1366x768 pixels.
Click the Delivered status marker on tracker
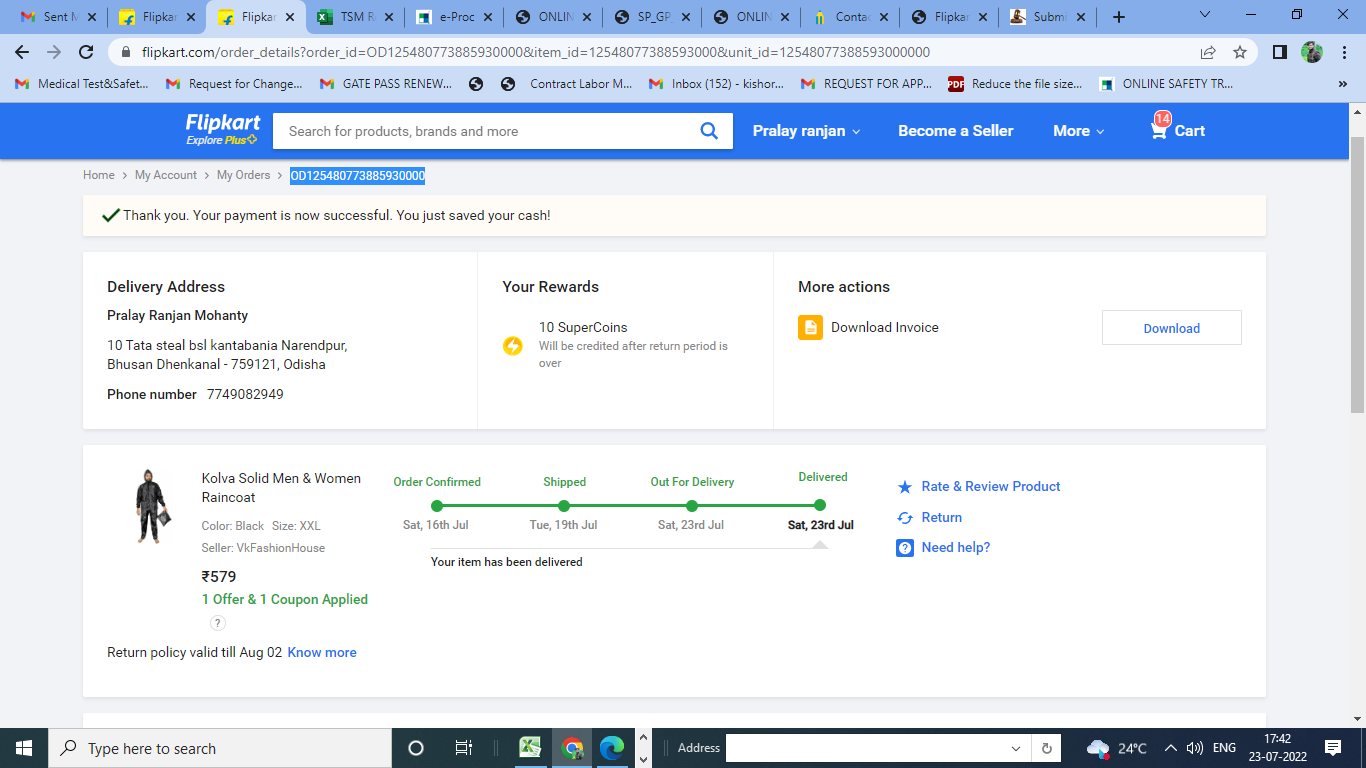pos(820,505)
